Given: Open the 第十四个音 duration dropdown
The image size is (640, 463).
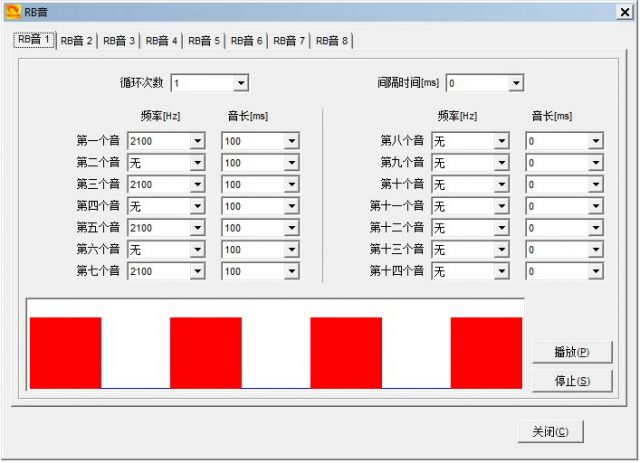Looking at the screenshot, I should pyautogui.click(x=596, y=271).
